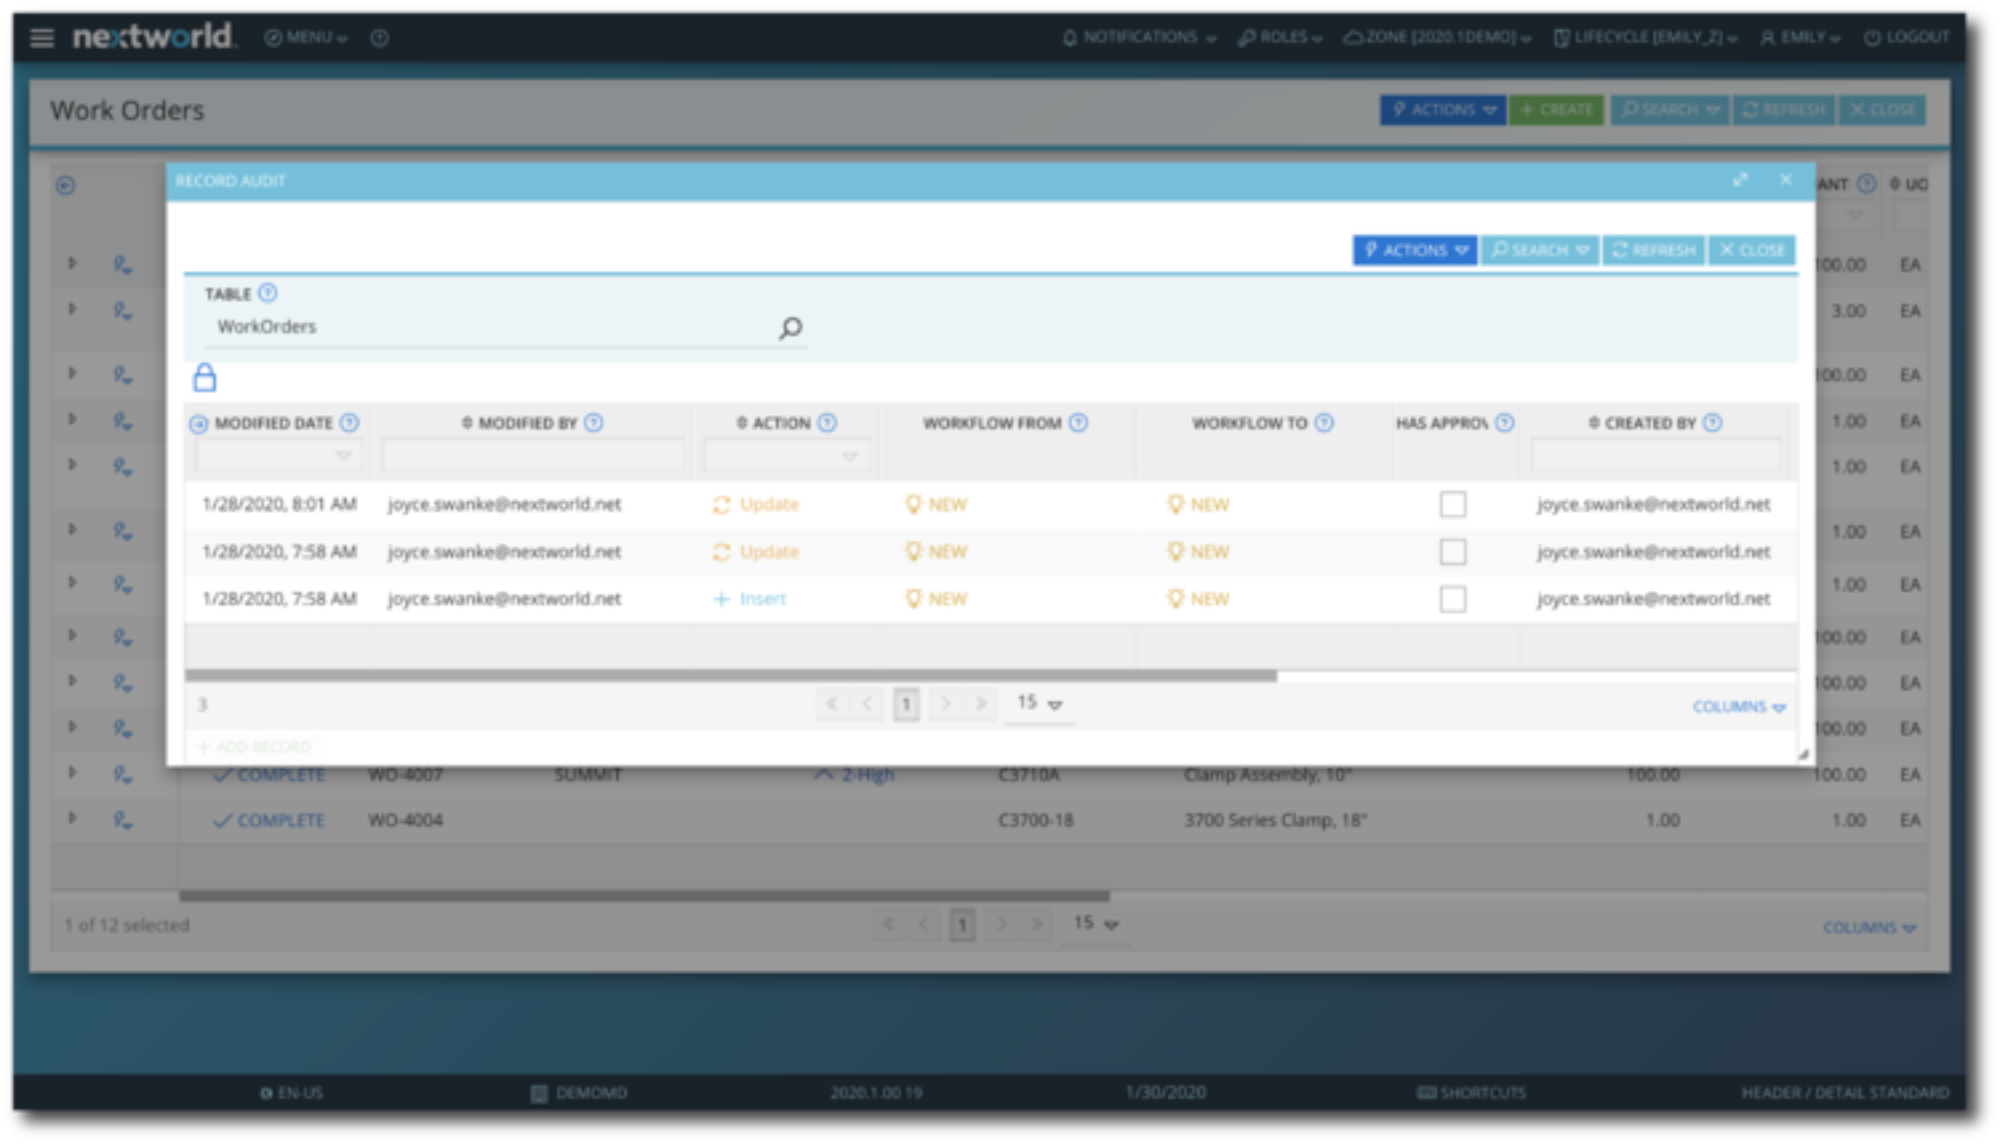Click the Work Orders grid horizontal scrollbar
2000x1144 pixels.
[645, 896]
